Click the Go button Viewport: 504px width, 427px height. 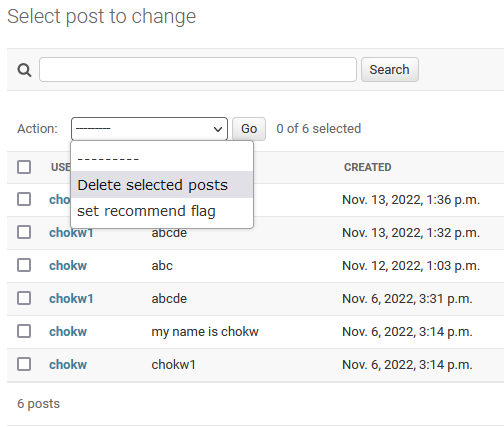click(249, 129)
